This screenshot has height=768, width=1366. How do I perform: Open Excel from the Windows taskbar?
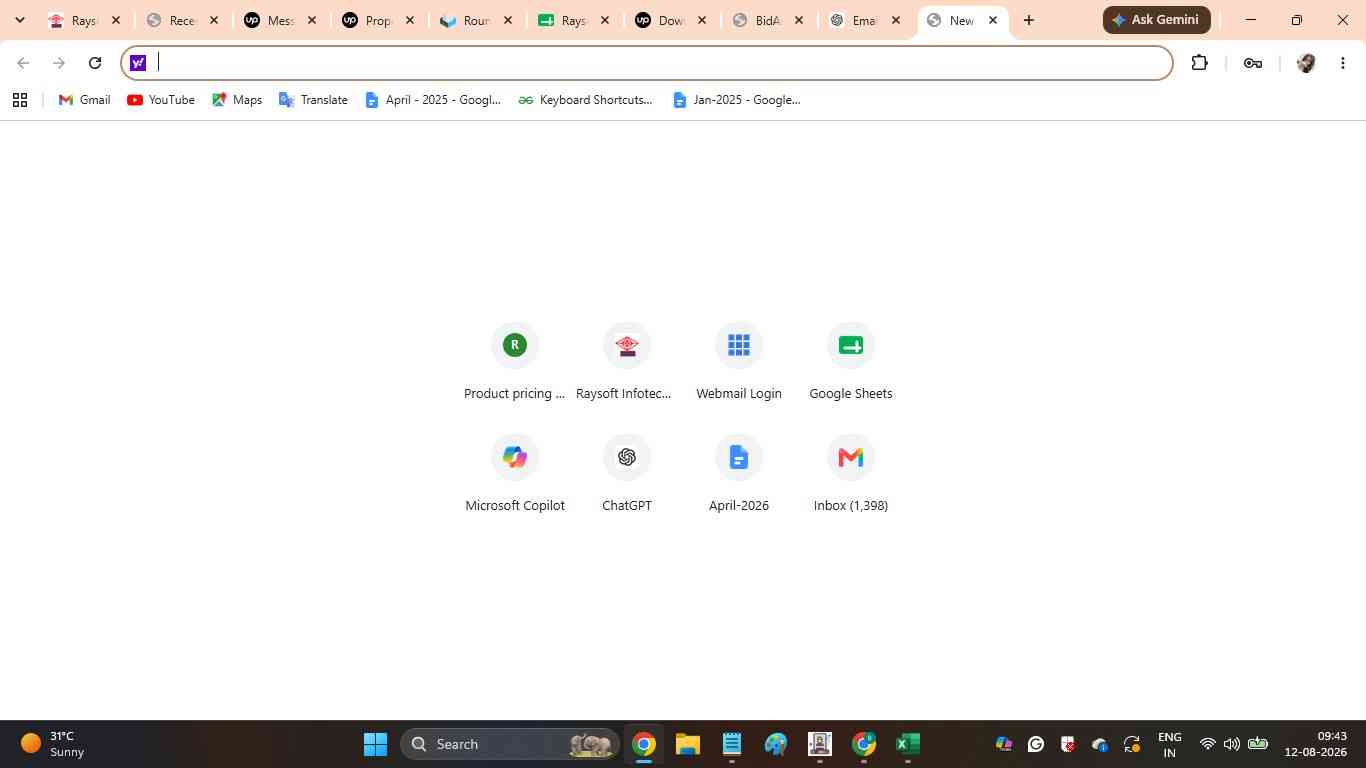[907, 744]
